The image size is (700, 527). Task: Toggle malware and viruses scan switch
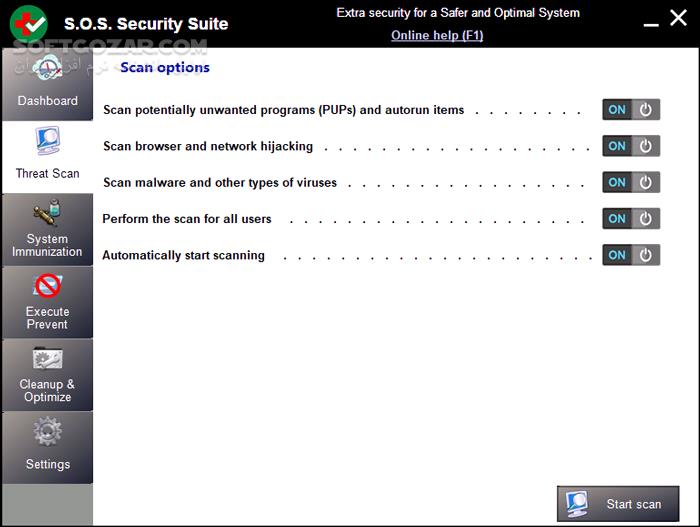point(631,182)
